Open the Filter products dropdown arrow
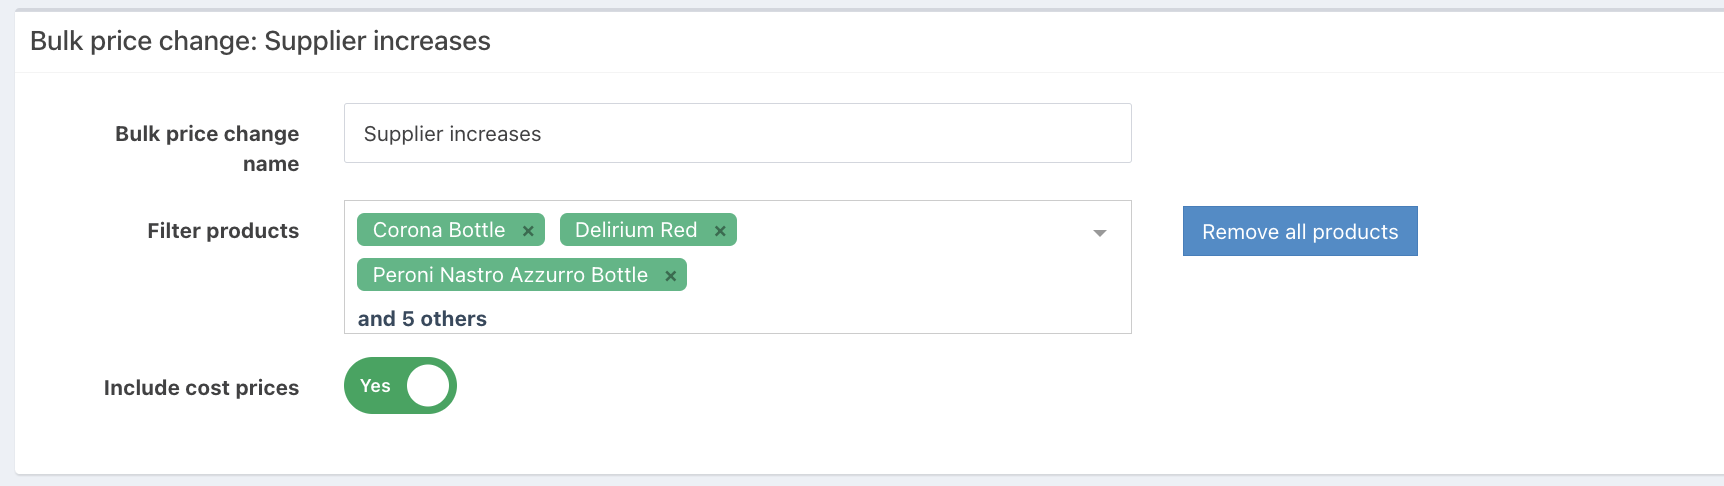 [x=1099, y=233]
